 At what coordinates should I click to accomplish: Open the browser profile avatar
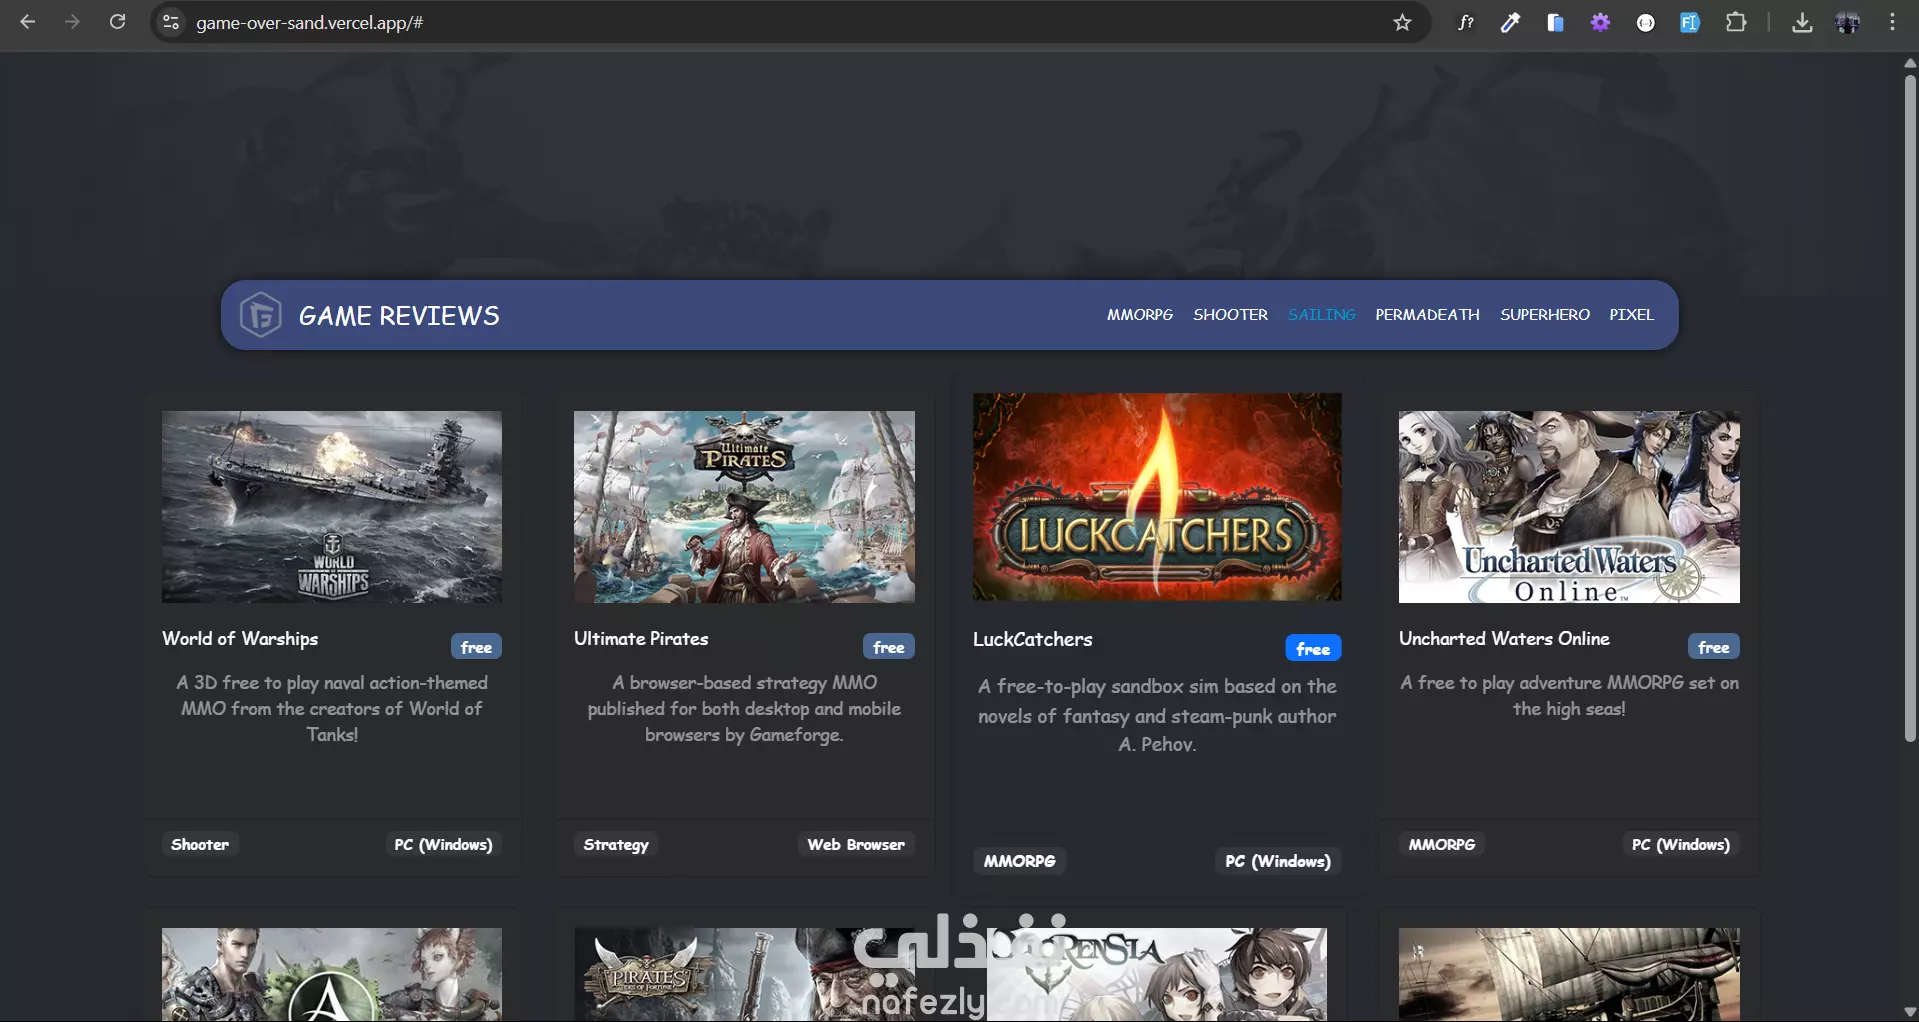coord(1847,22)
